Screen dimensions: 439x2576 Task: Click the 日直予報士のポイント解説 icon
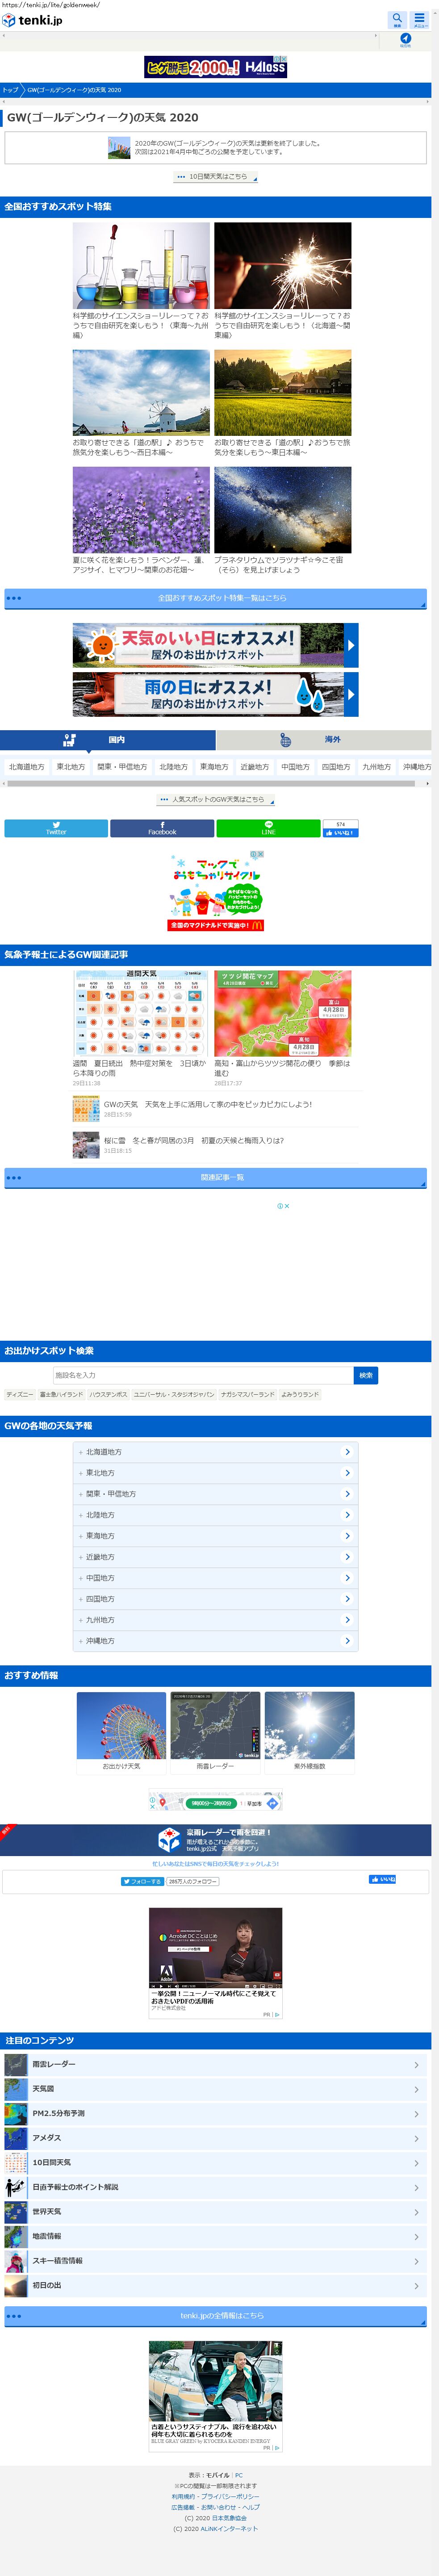(x=16, y=2187)
